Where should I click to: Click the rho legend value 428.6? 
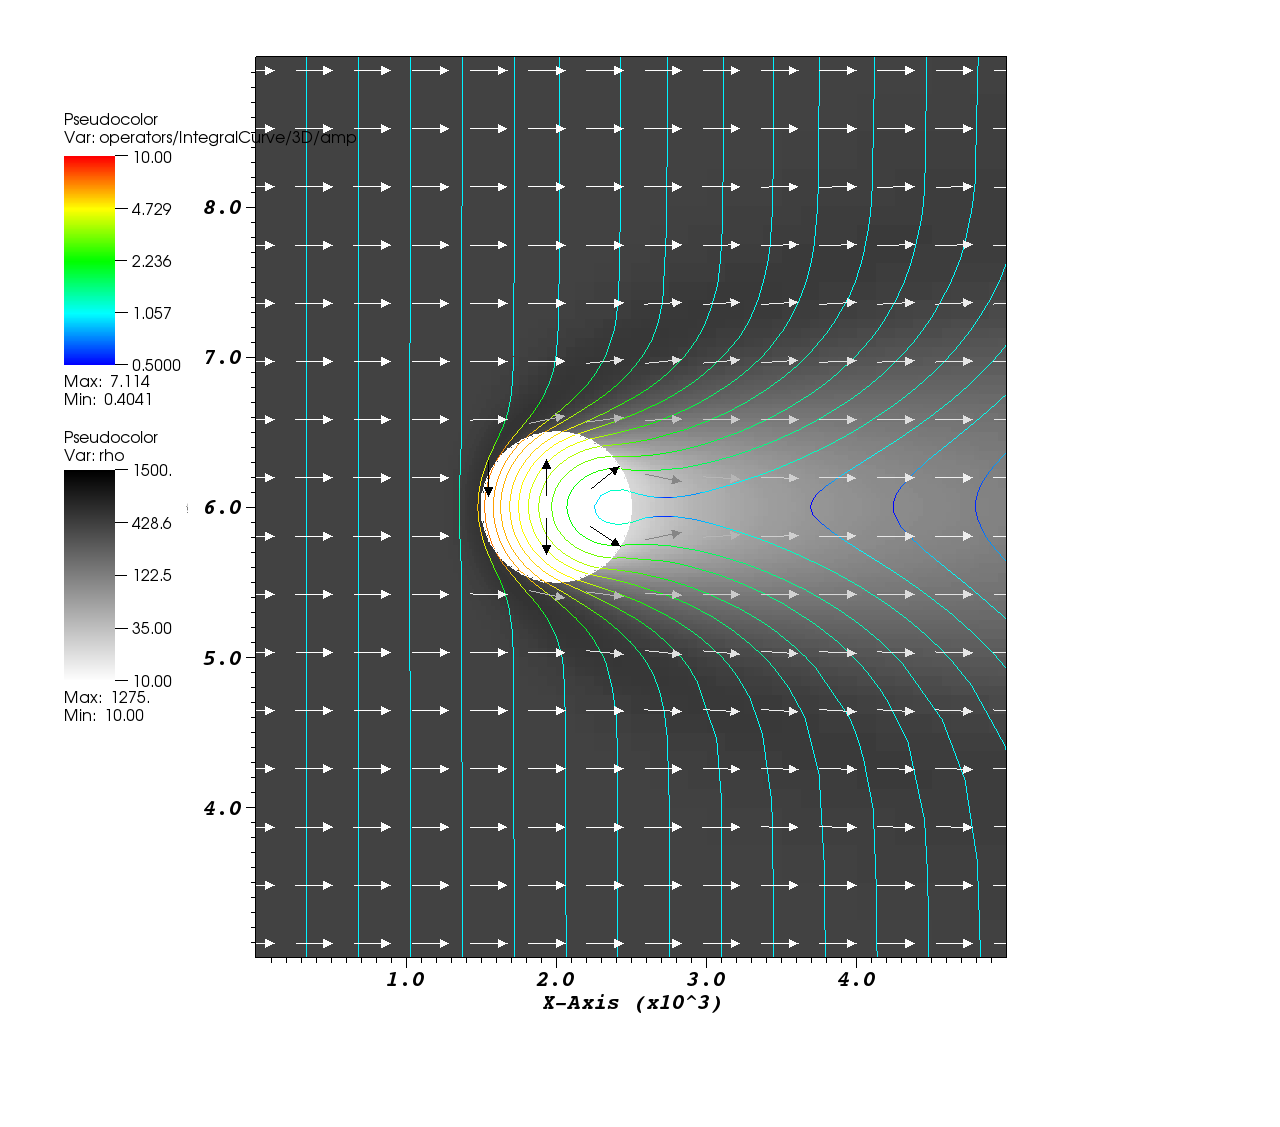point(152,523)
